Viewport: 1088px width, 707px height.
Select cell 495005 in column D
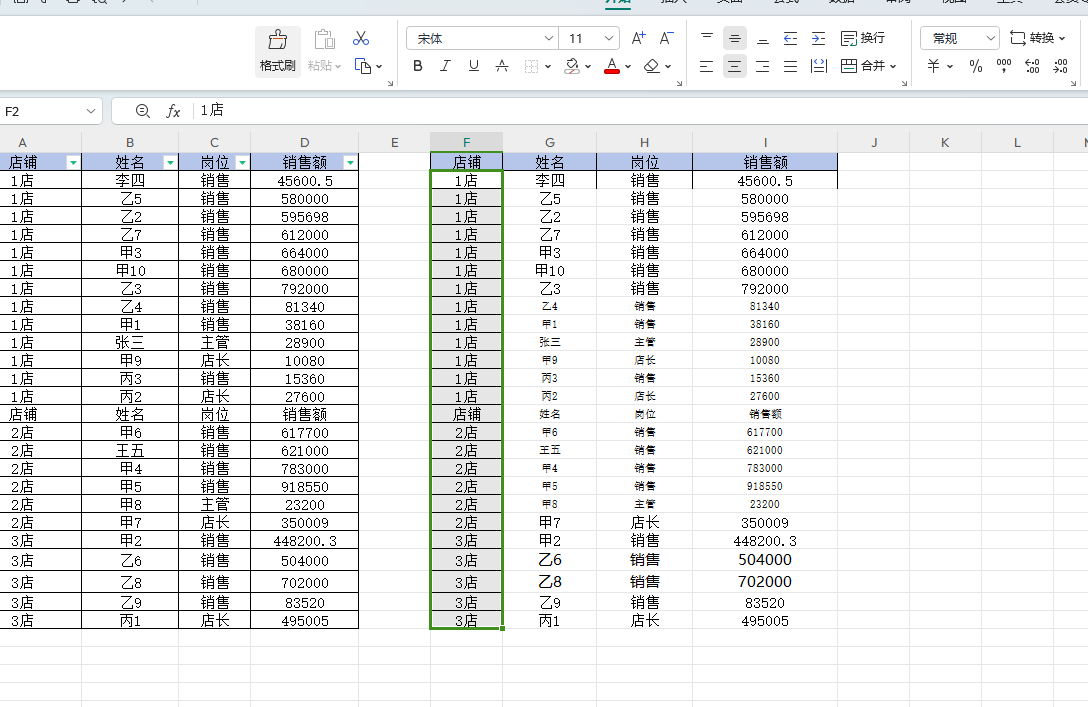[x=305, y=620]
